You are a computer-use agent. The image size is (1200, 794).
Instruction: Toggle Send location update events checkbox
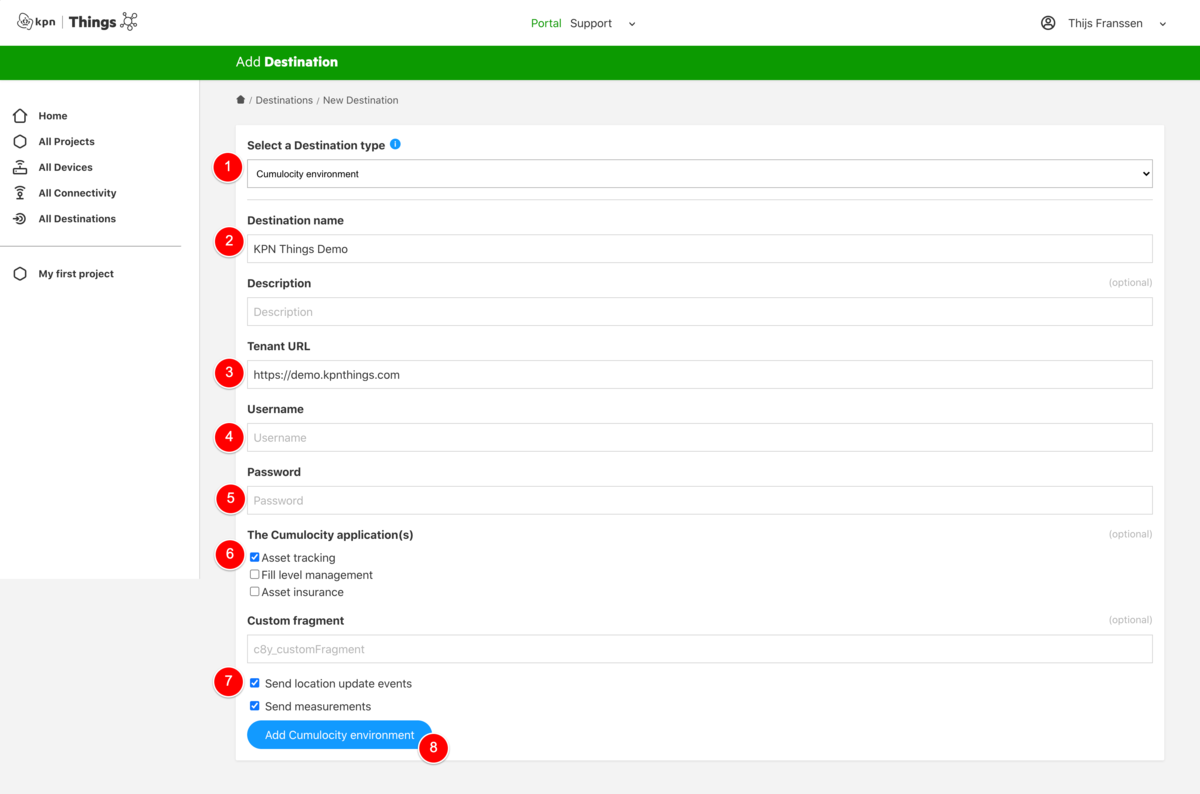pos(255,683)
